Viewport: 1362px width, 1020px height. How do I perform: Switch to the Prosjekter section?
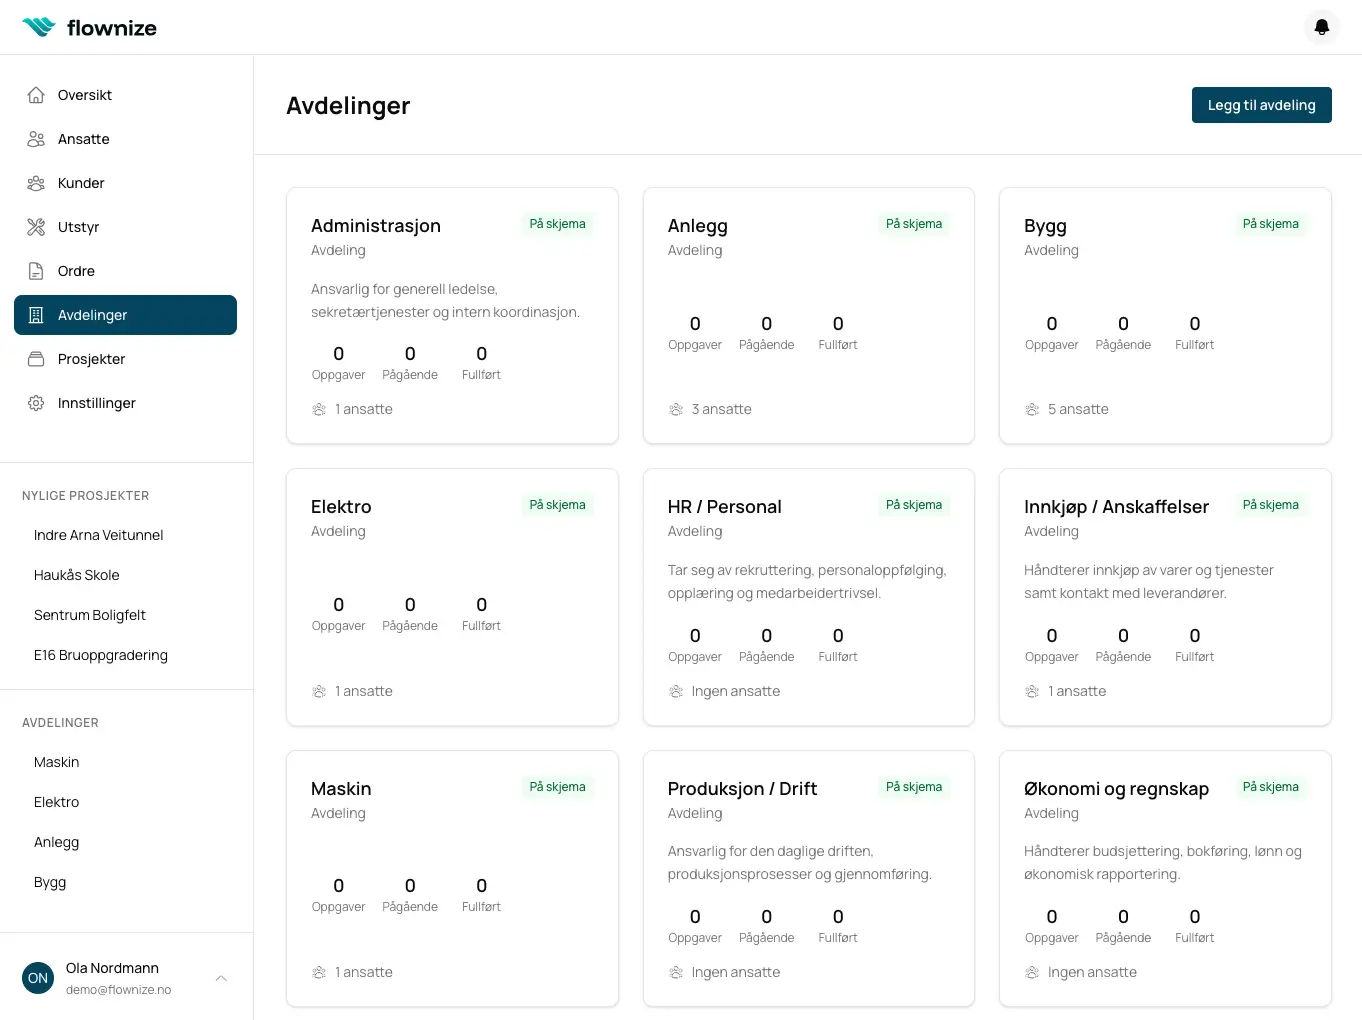pos(92,358)
